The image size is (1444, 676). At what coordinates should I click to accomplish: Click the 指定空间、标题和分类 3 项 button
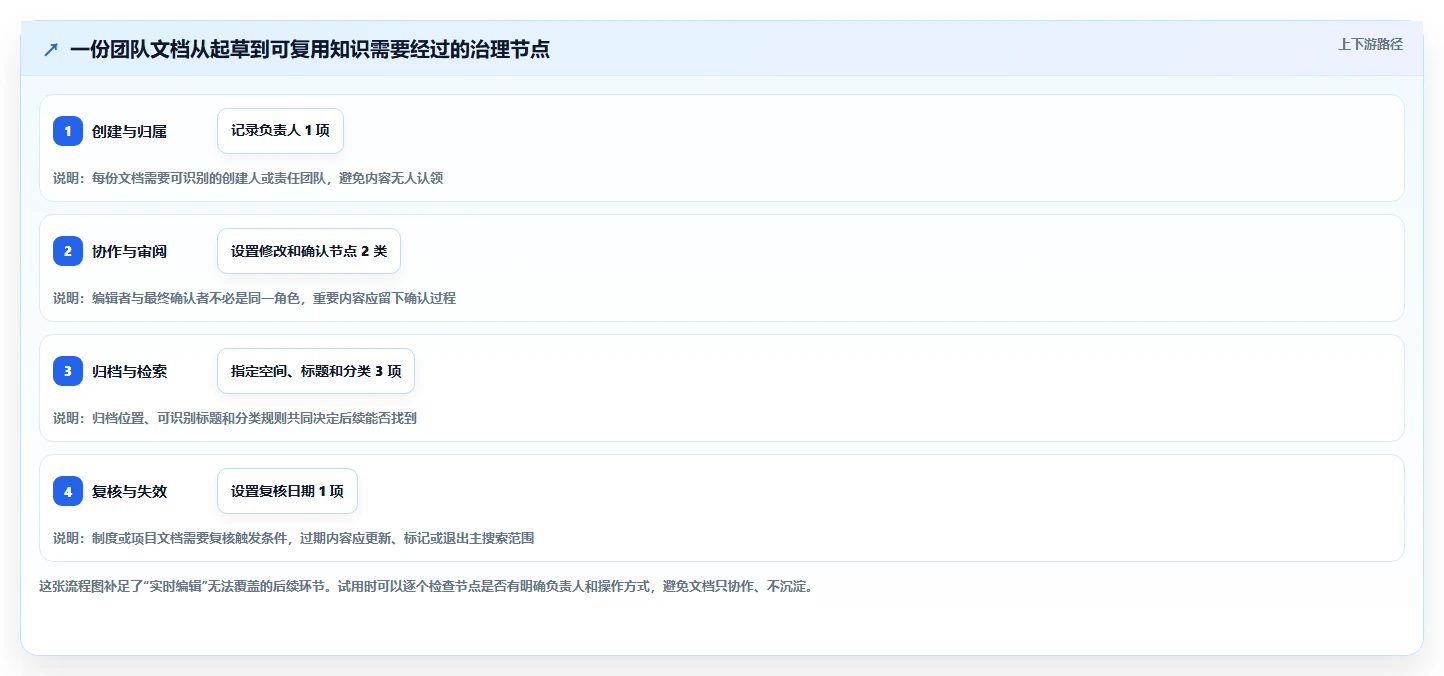[x=316, y=371]
